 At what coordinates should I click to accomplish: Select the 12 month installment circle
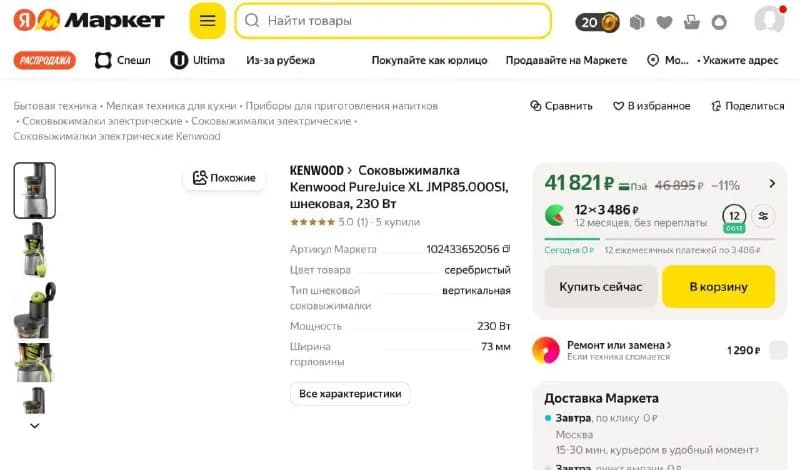click(x=734, y=217)
